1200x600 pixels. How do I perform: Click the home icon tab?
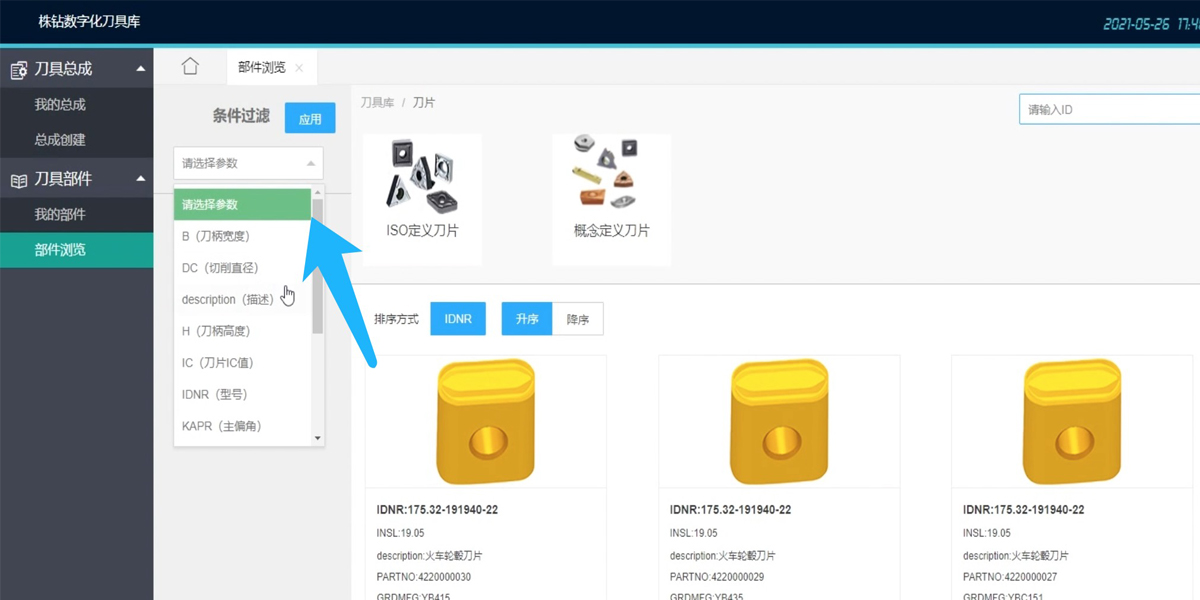190,67
